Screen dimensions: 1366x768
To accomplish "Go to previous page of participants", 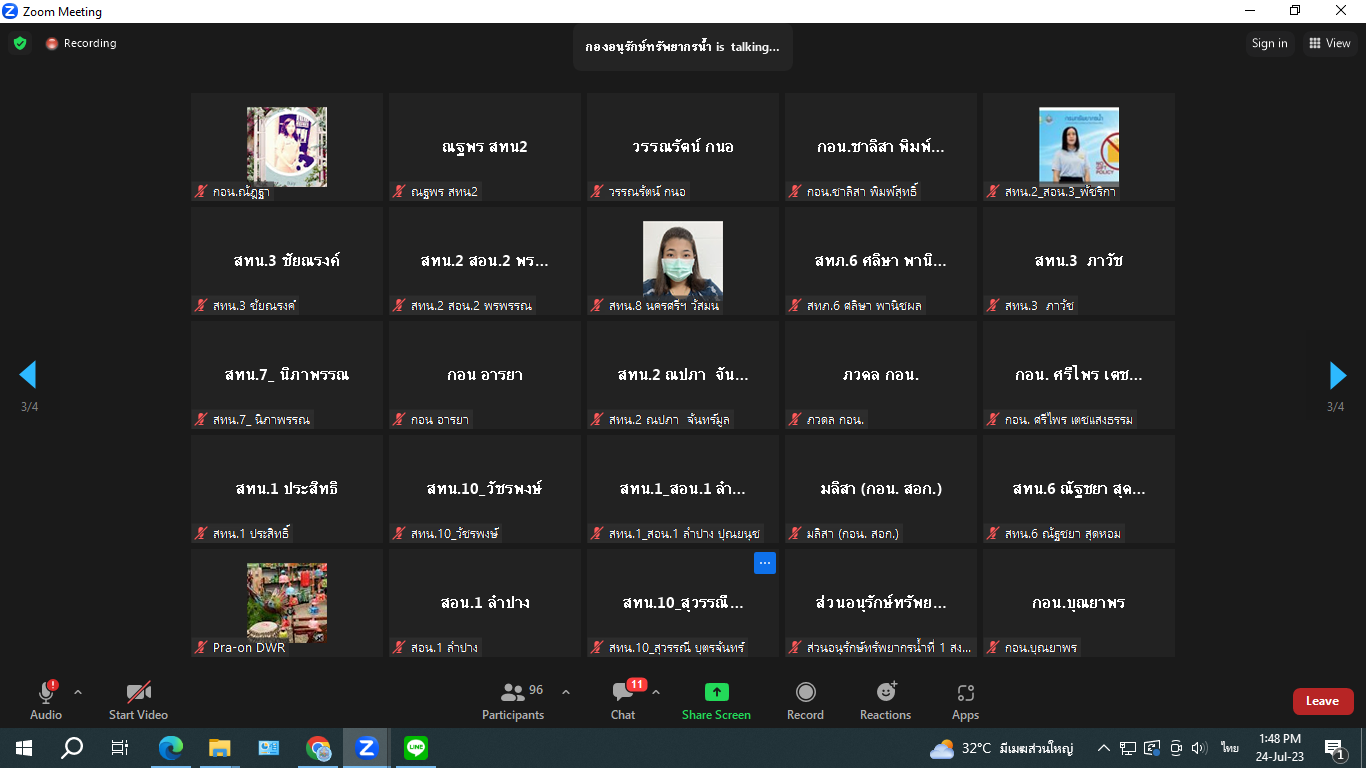I will click(x=28, y=375).
